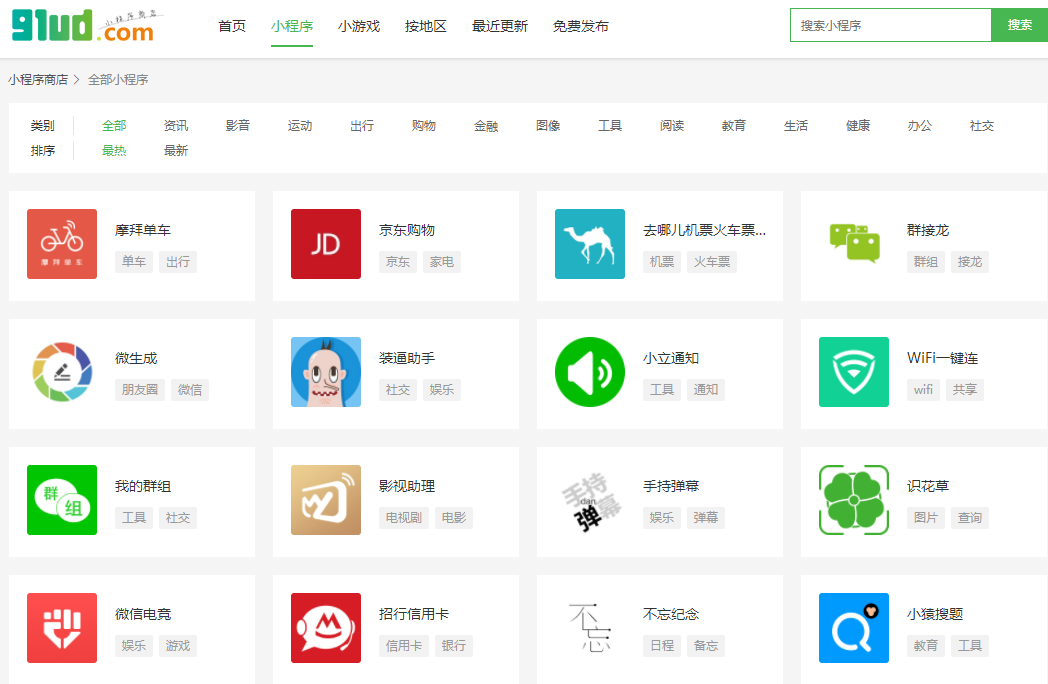Click the 京东购物 JD icon
The image size is (1048, 684).
click(x=326, y=244)
